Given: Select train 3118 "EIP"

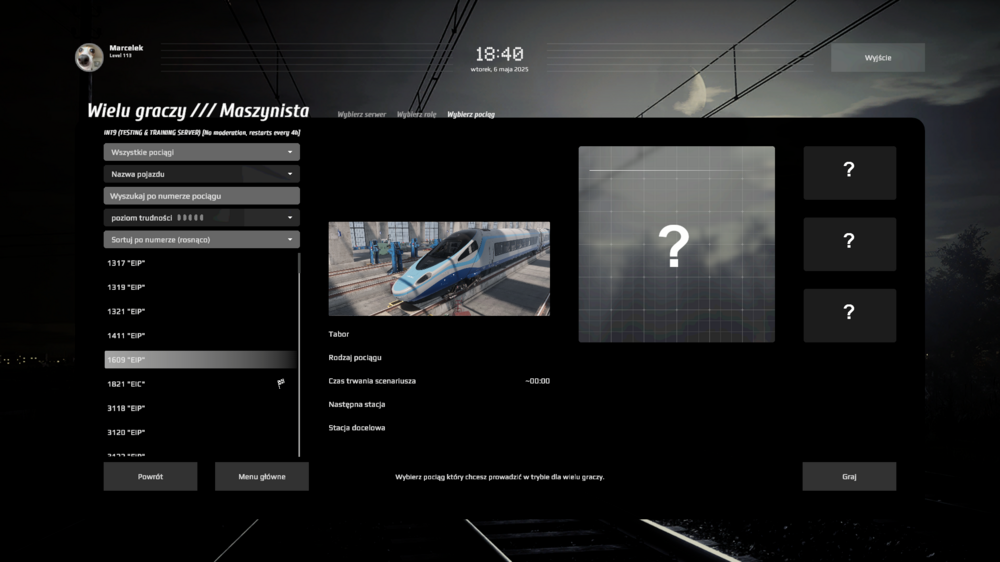Looking at the screenshot, I should (x=200, y=408).
